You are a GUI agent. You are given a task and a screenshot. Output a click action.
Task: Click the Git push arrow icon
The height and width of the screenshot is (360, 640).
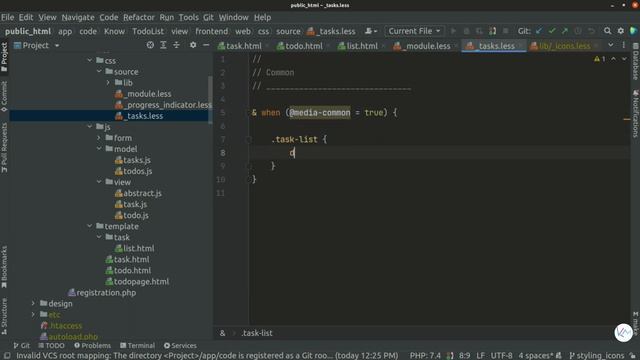click(x=565, y=31)
